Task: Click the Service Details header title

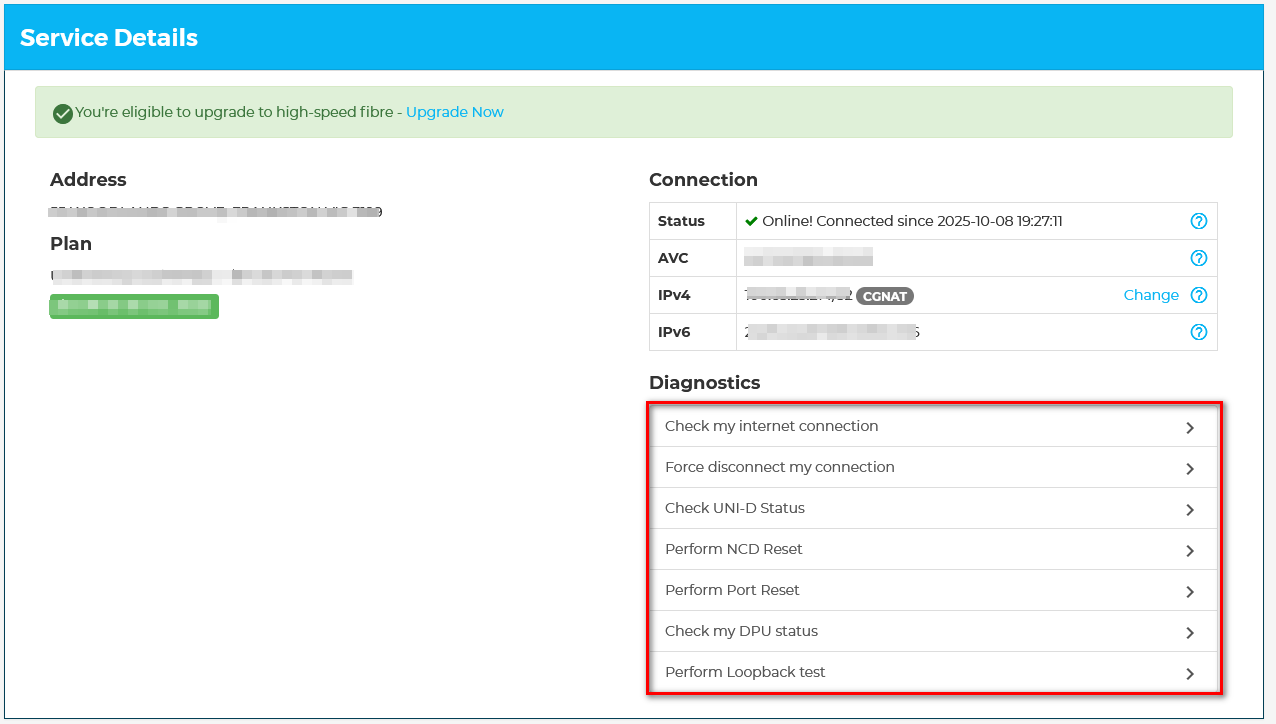Action: (x=109, y=38)
